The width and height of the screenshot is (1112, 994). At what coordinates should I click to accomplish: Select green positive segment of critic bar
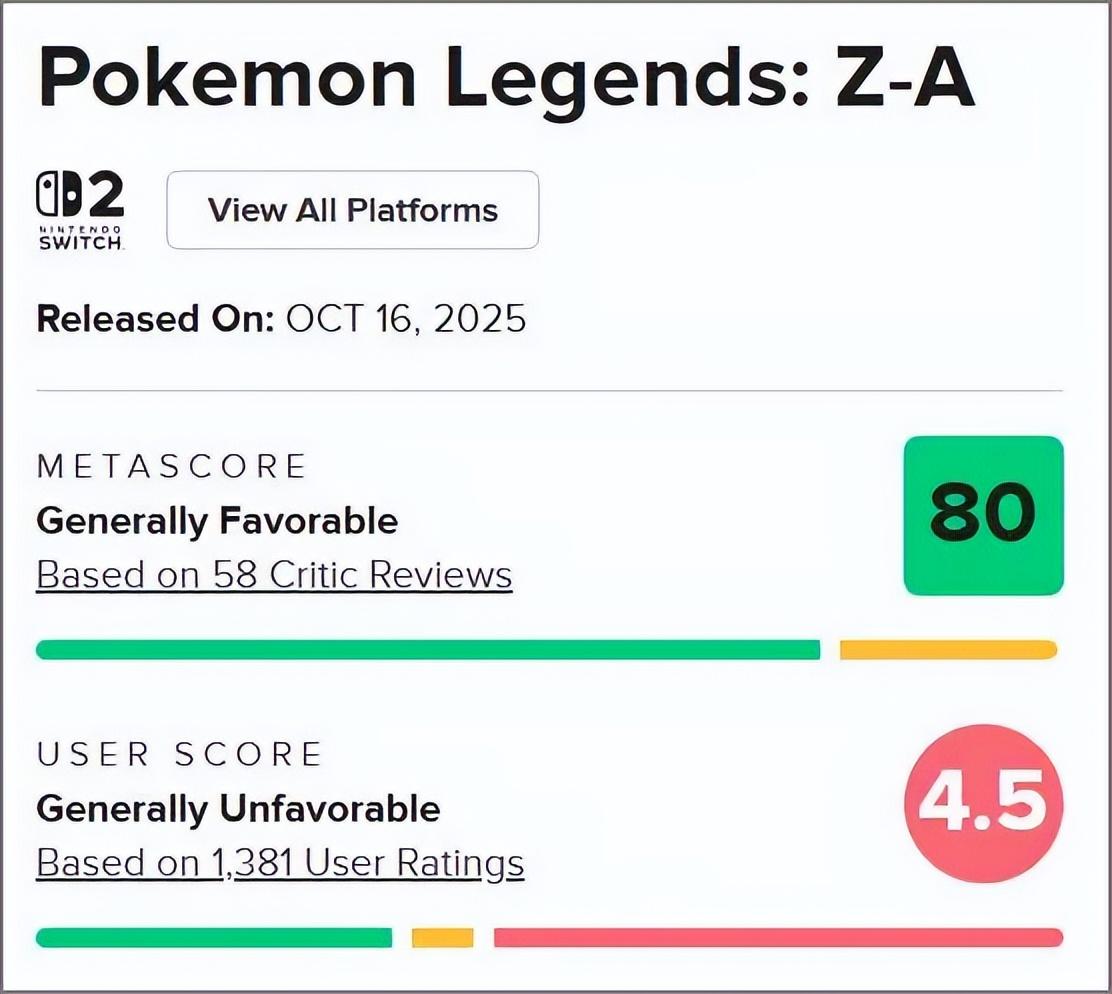428,650
